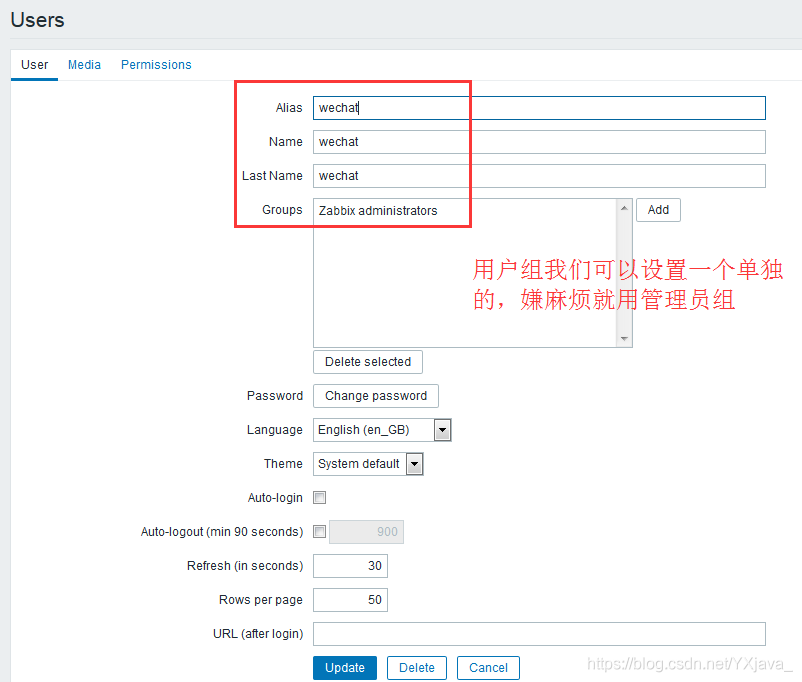802x682 pixels.
Task: Enable the Auto-logout checkbox
Action: (x=320, y=532)
